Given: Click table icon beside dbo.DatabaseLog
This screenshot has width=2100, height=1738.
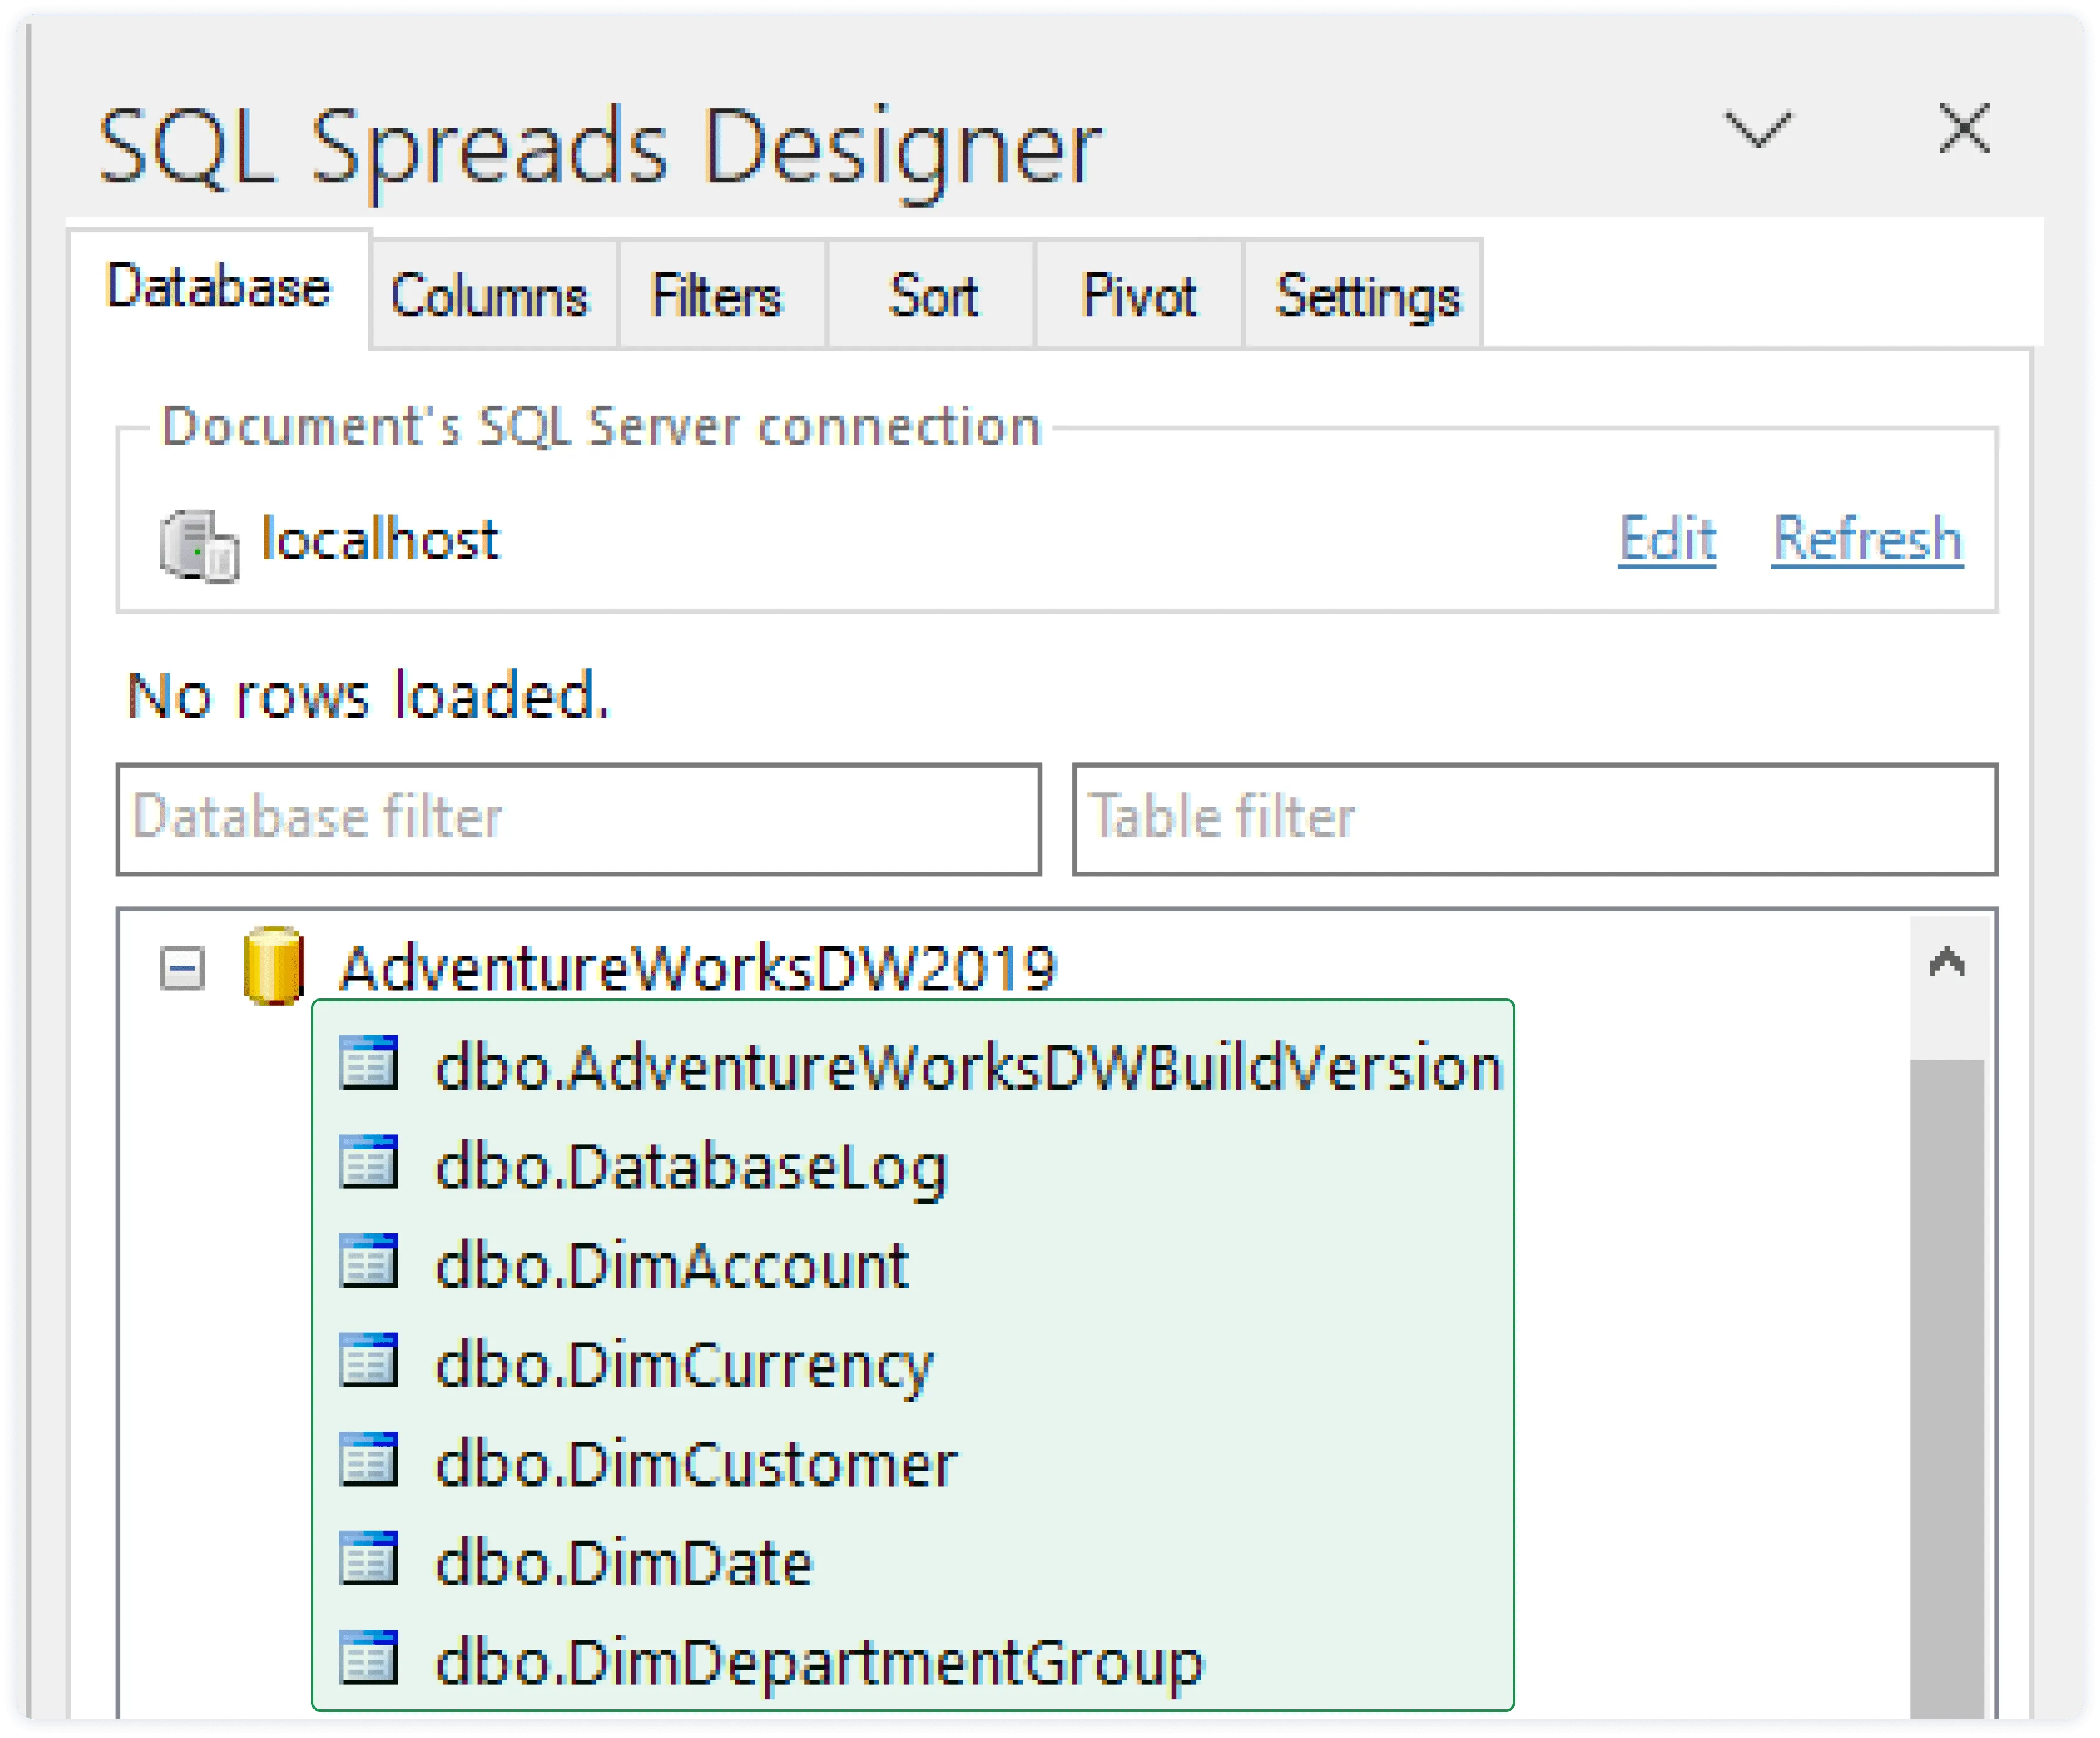Looking at the screenshot, I should pos(368,1162).
